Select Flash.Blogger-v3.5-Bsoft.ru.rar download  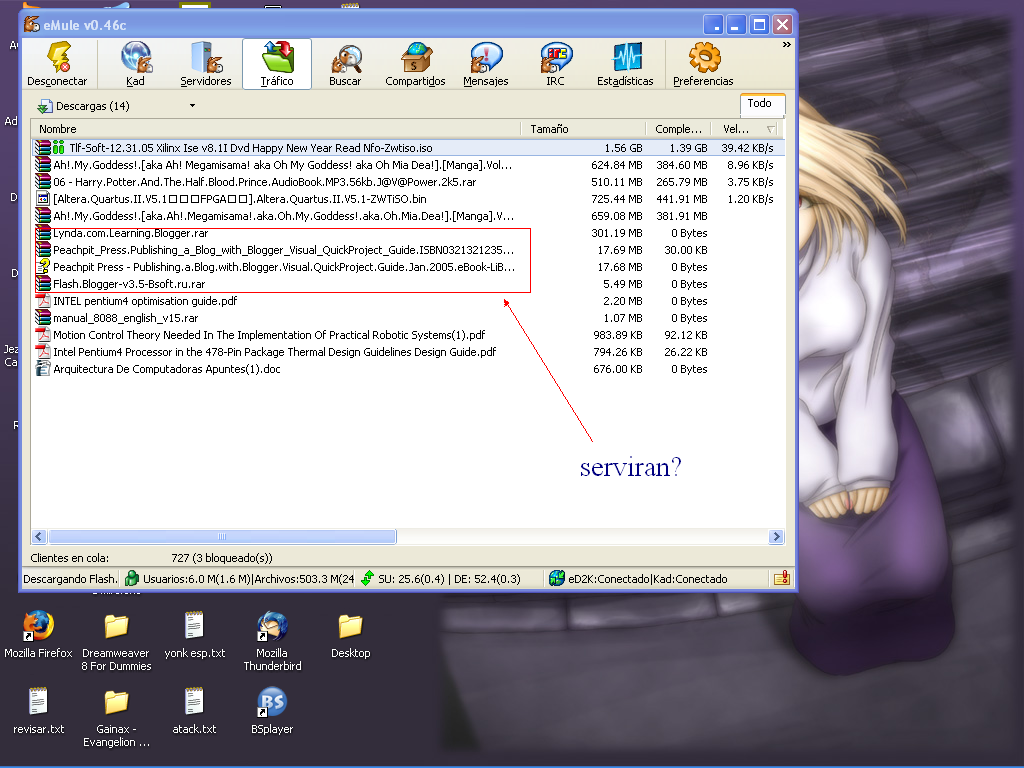408,284
